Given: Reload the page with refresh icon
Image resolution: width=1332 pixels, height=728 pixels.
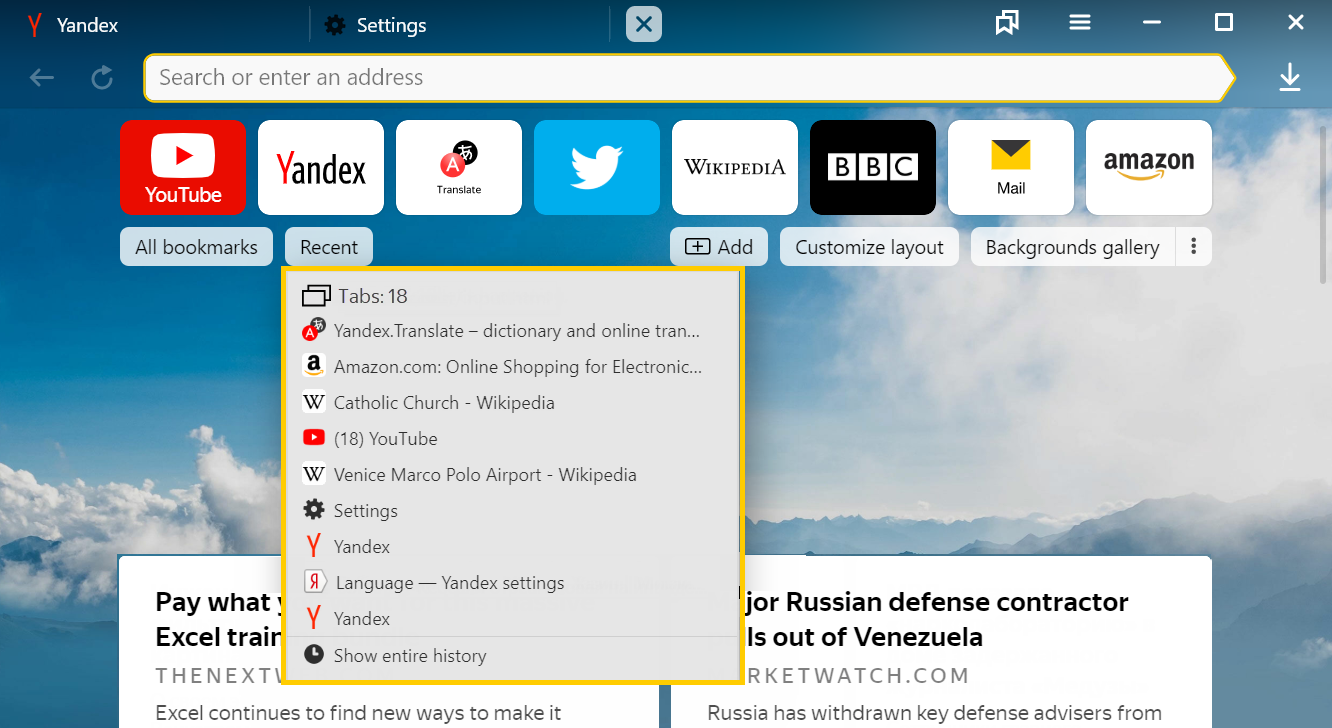Looking at the screenshot, I should click(102, 78).
